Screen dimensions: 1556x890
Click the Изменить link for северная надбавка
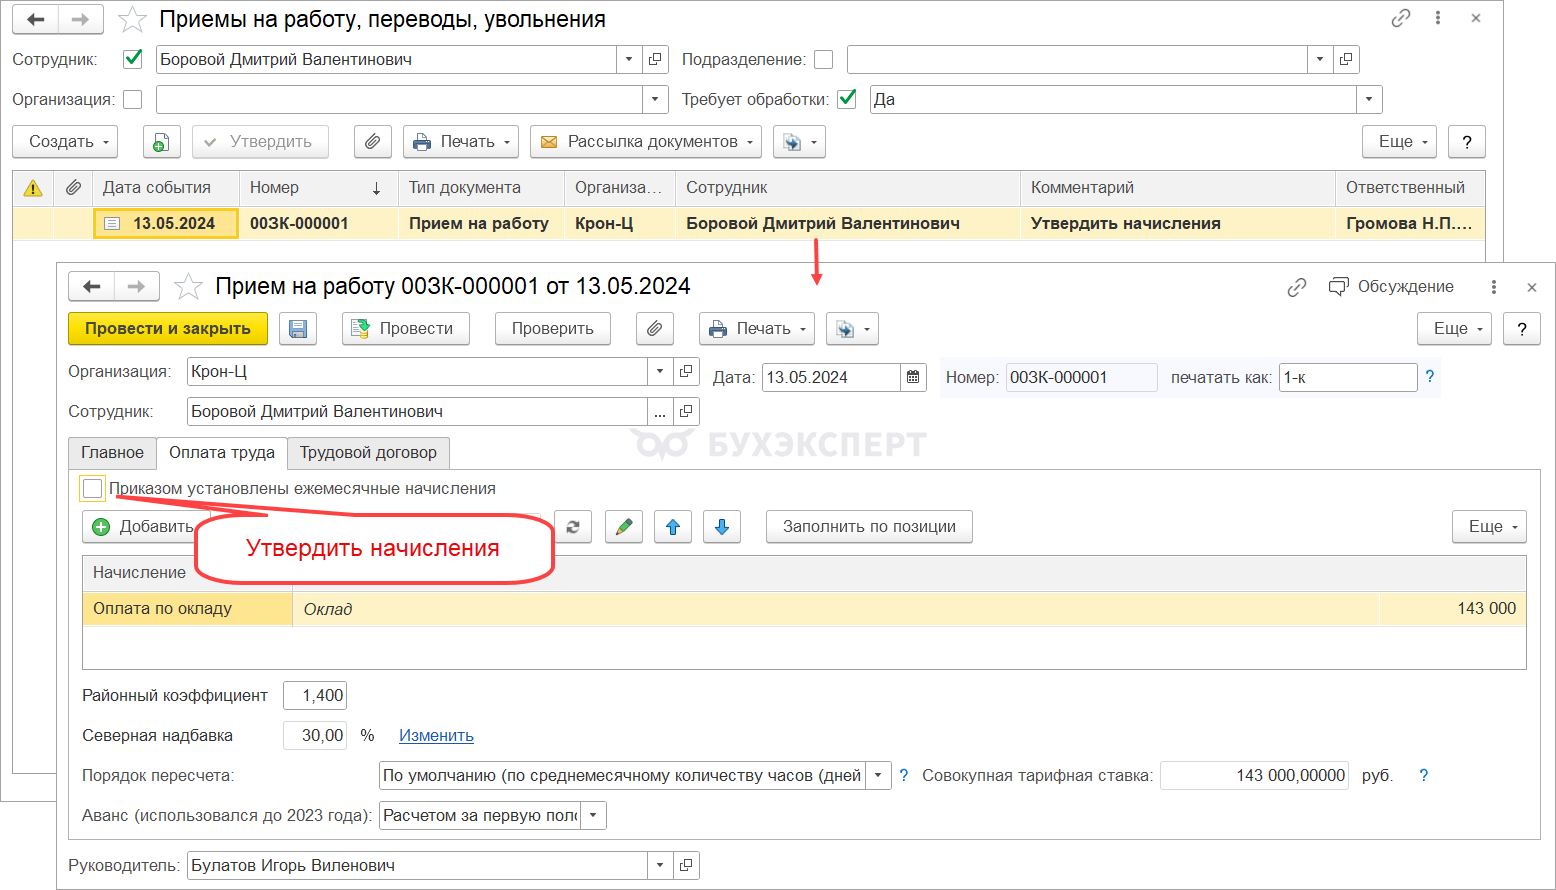click(x=436, y=735)
